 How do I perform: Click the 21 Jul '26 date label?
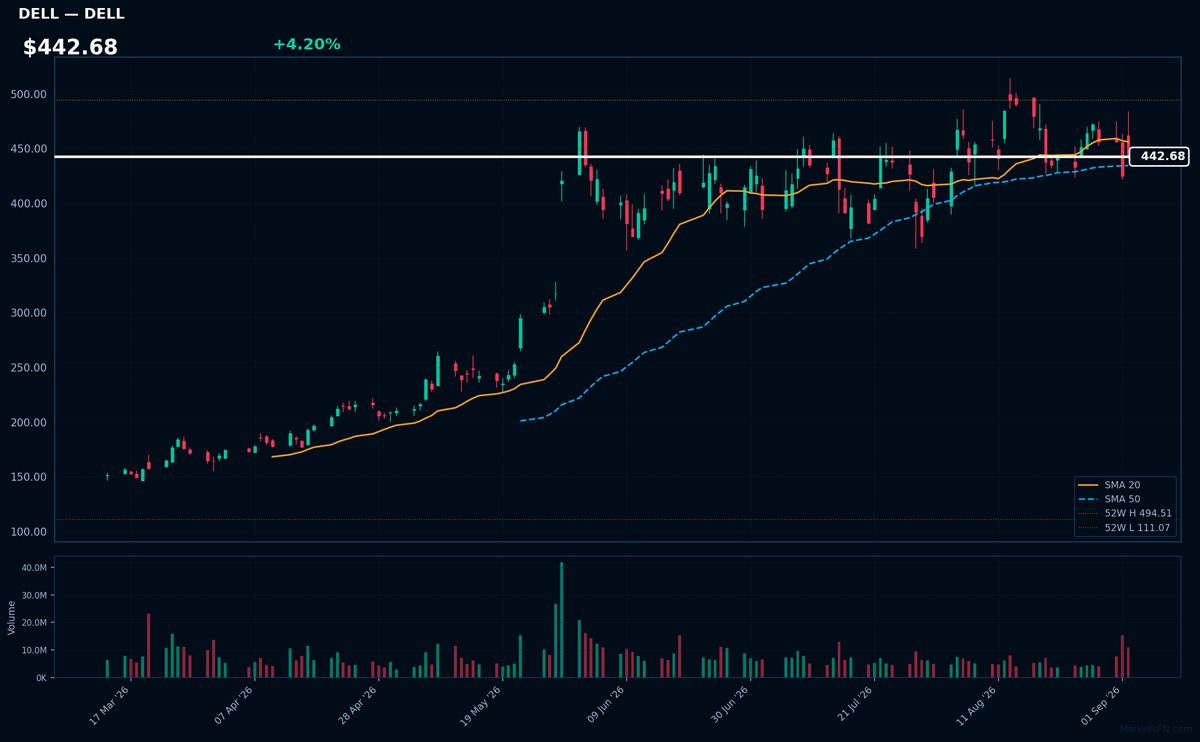click(854, 706)
